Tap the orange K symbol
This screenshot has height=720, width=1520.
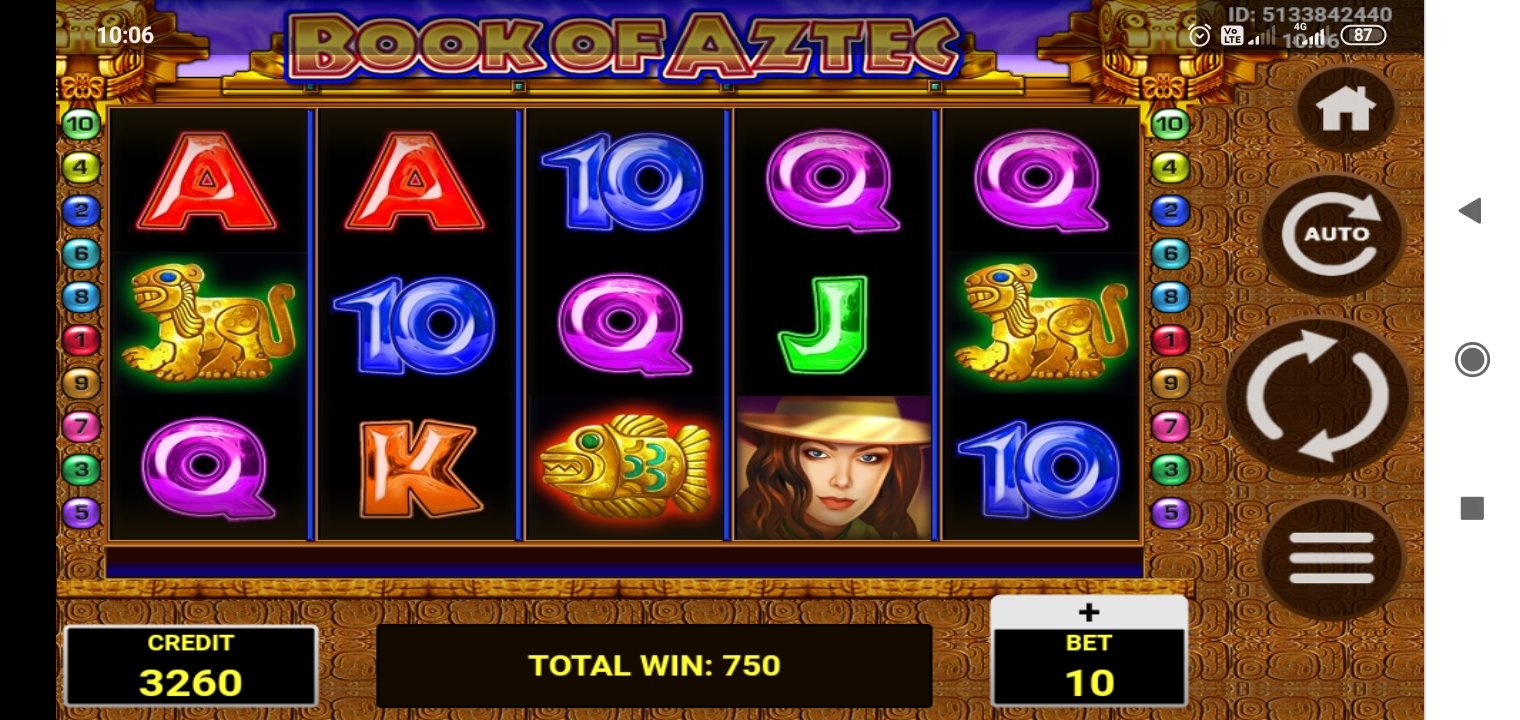pyautogui.click(x=417, y=469)
